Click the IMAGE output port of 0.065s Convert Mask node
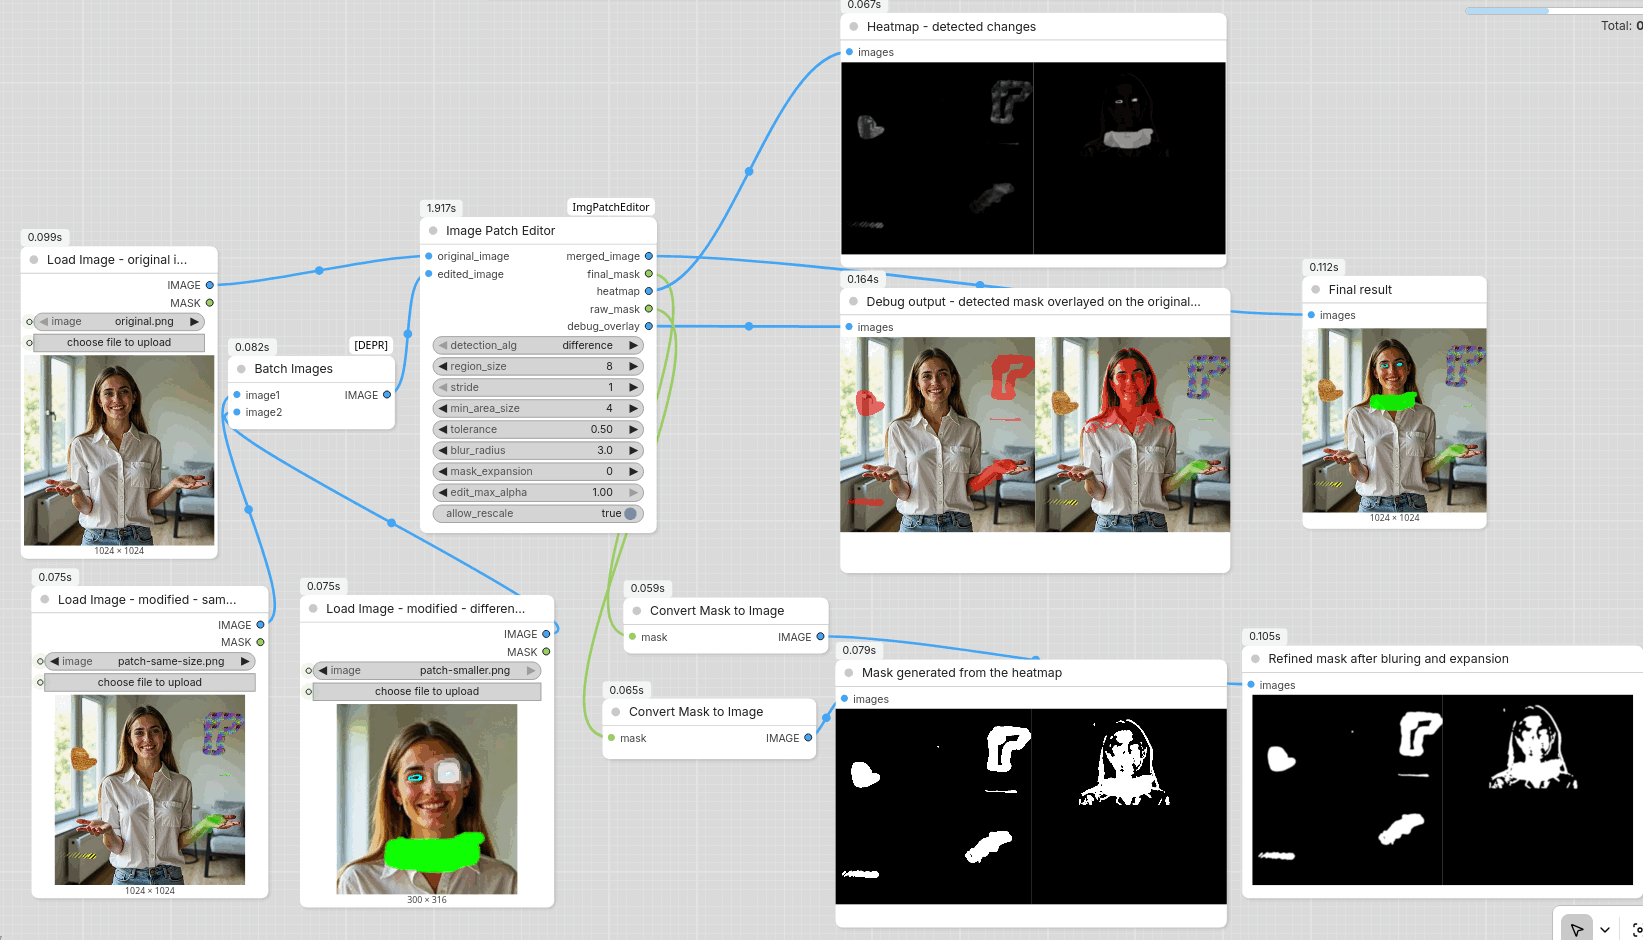This screenshot has height=940, width=1643. point(809,738)
